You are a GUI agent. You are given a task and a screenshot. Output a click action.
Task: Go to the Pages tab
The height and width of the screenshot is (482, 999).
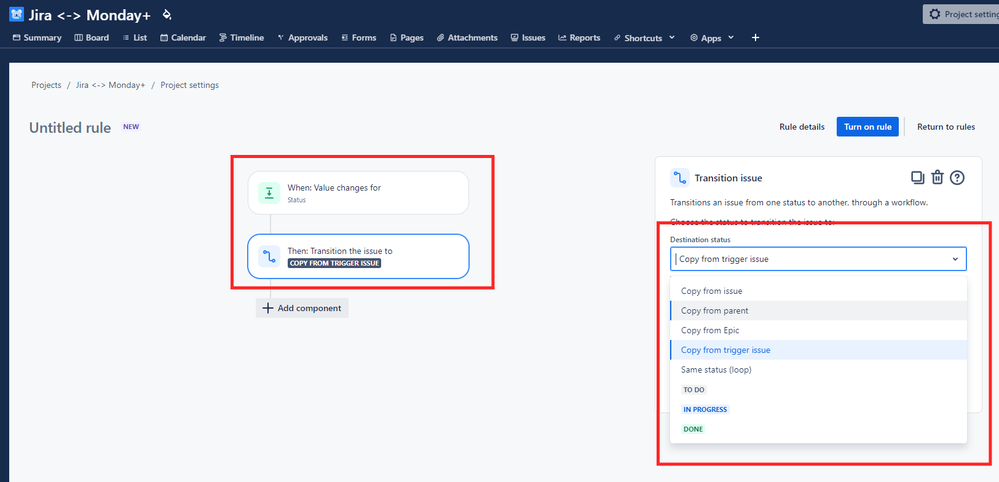tap(406, 38)
